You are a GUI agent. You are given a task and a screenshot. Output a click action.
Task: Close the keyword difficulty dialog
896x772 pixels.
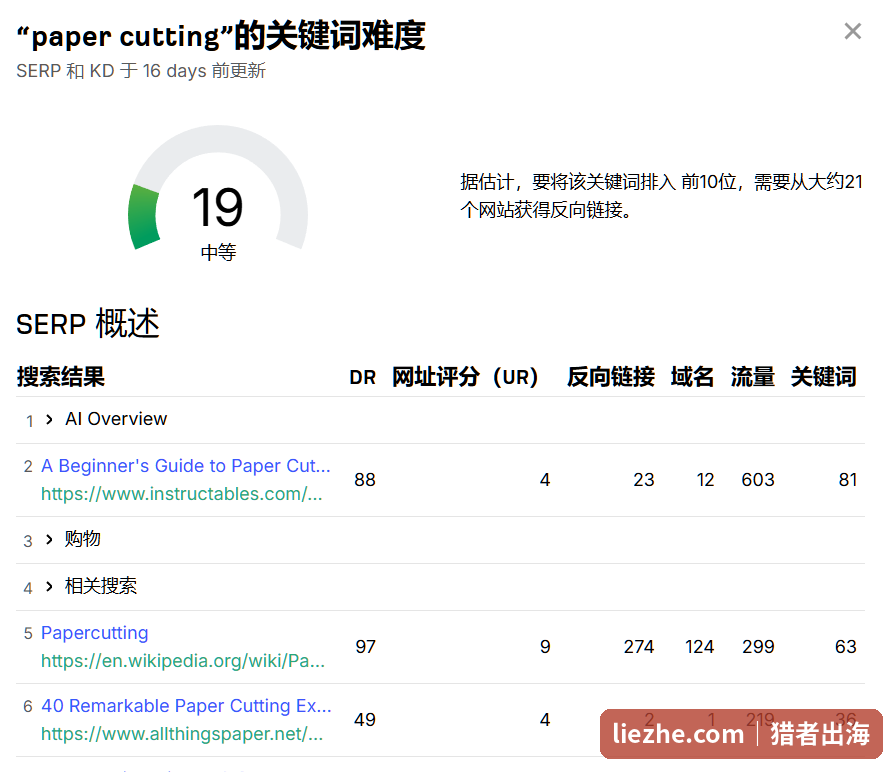click(x=853, y=31)
